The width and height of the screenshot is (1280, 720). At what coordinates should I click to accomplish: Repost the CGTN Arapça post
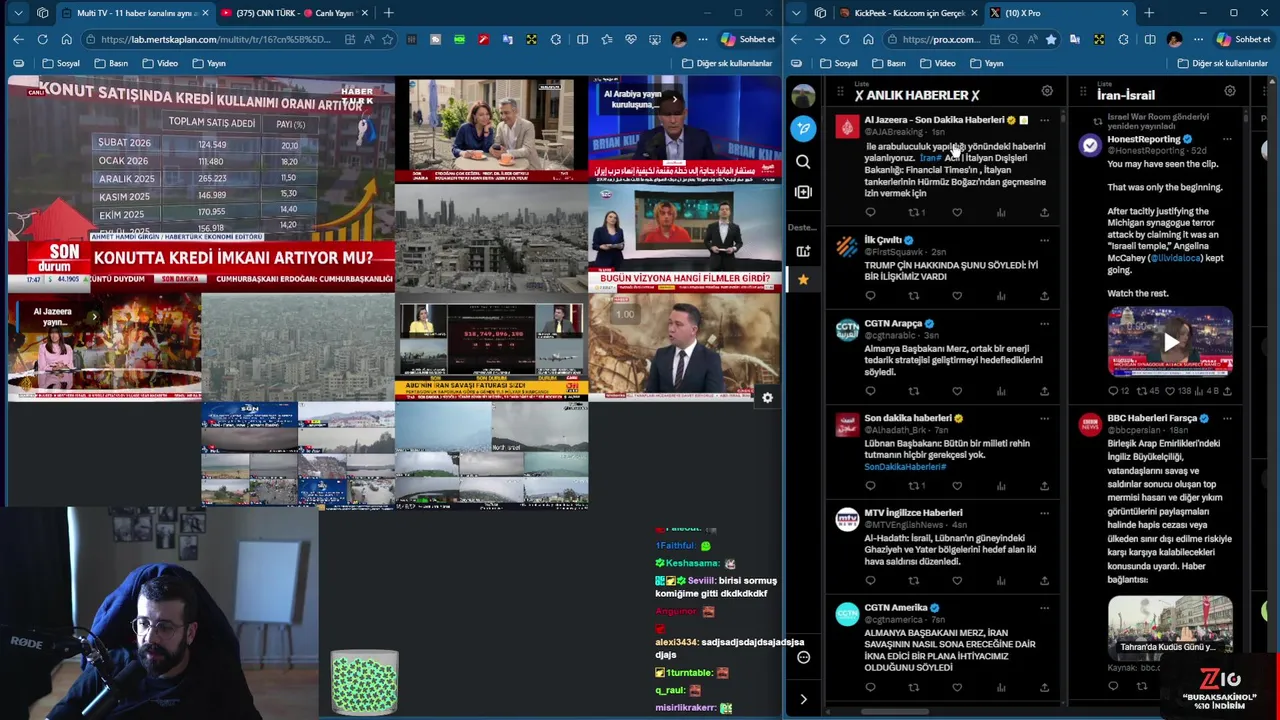pos(913,391)
